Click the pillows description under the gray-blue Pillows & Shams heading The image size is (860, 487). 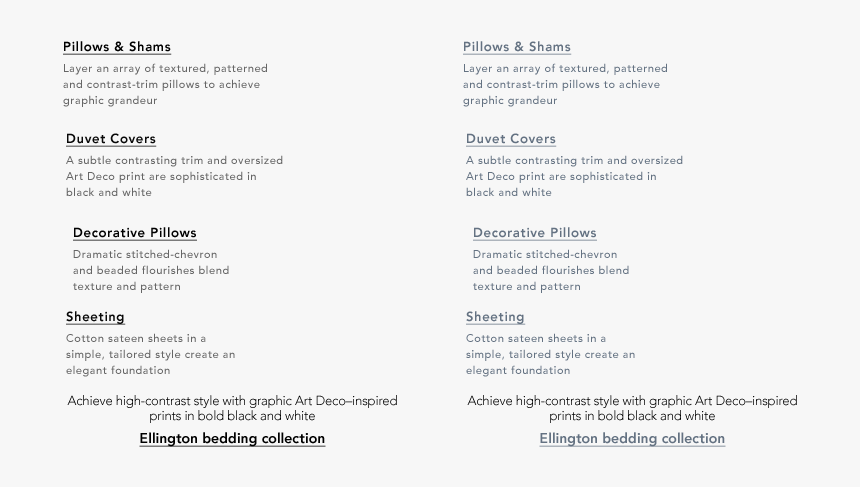[x=565, y=84]
